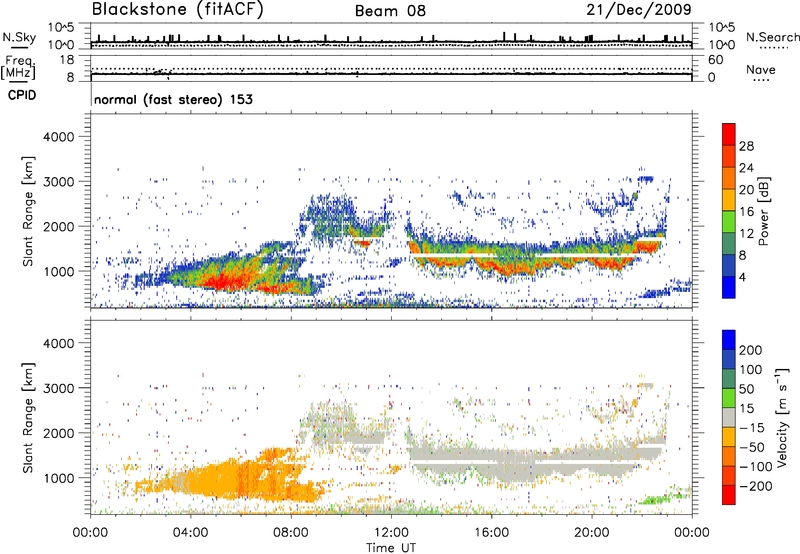Click the 2000 tick of the velocity panel
The image size is (800, 554).
click(59, 433)
